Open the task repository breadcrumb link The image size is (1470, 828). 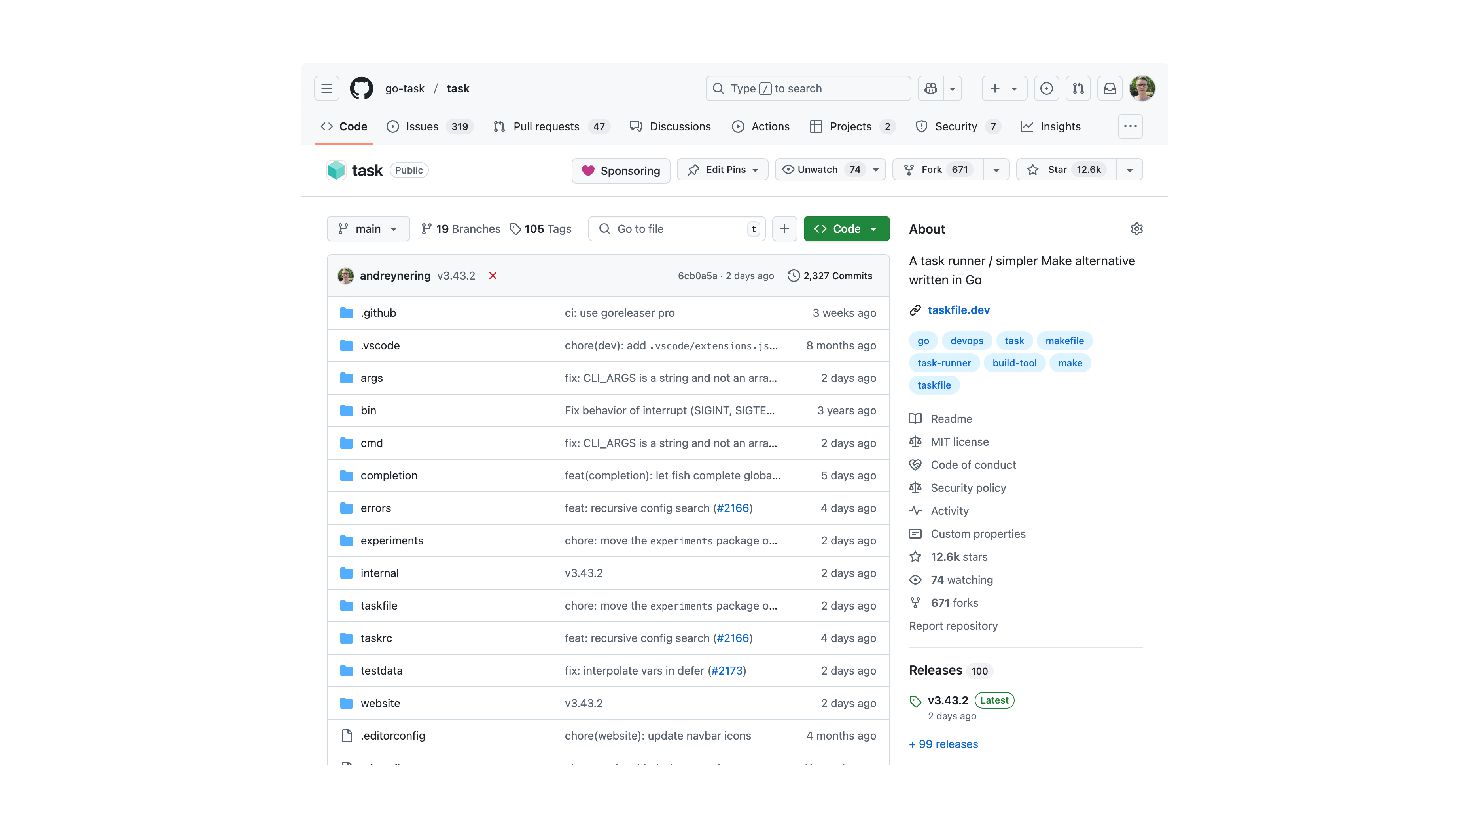pyautogui.click(x=458, y=88)
